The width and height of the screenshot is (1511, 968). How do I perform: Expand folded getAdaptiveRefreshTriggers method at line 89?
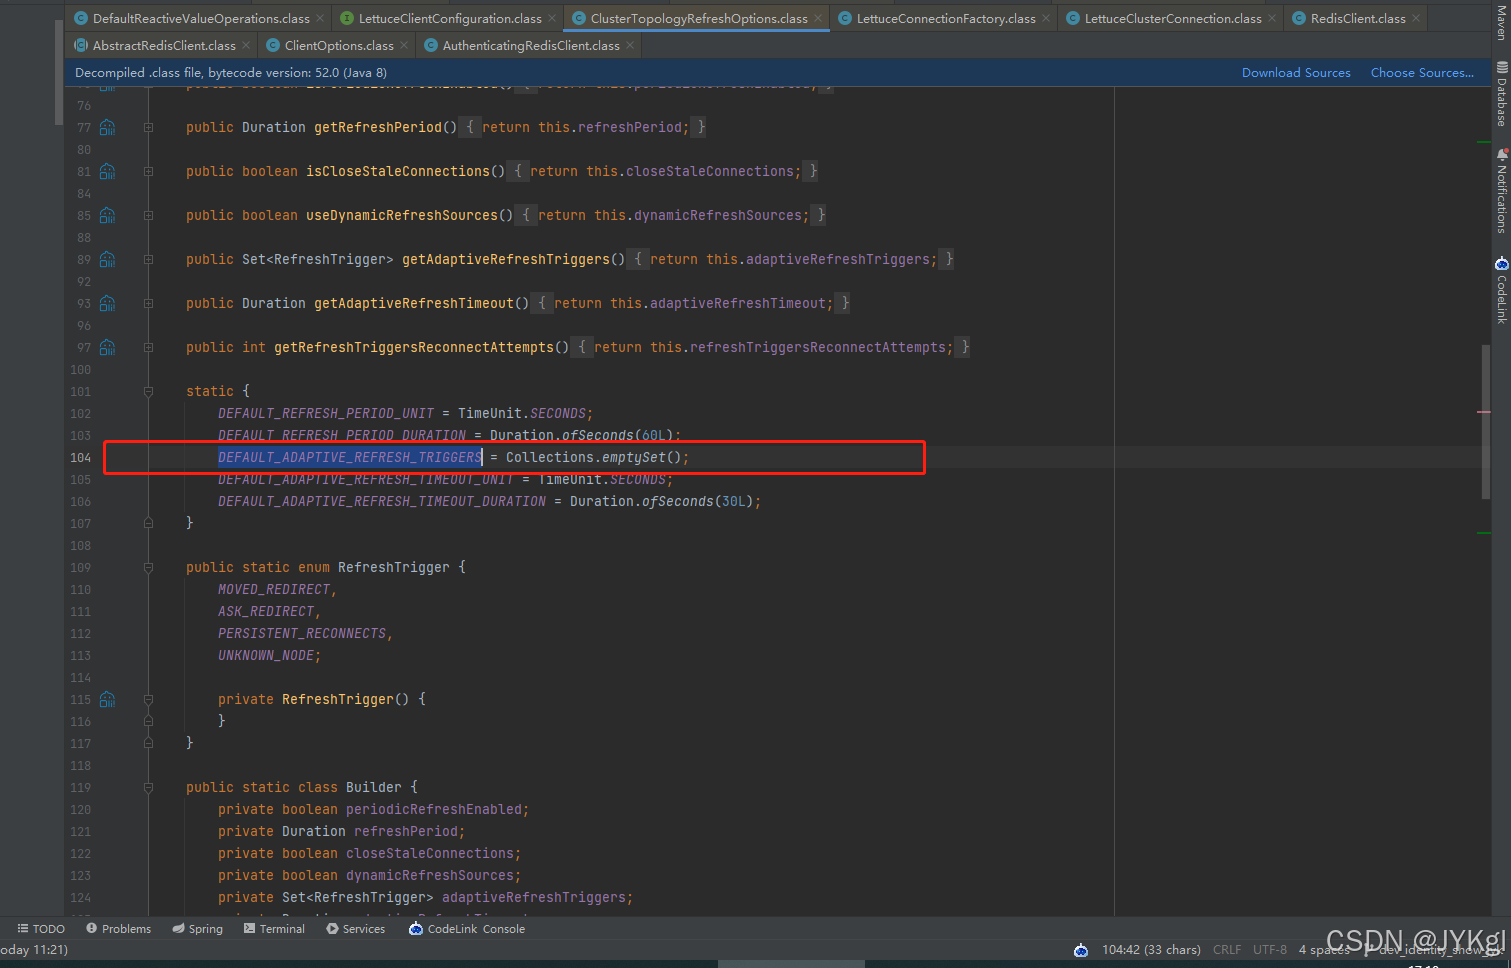(148, 259)
